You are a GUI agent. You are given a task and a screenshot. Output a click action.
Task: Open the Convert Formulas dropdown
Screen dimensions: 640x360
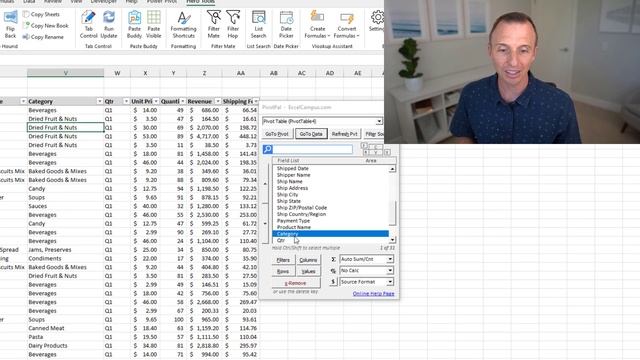[x=347, y=24]
